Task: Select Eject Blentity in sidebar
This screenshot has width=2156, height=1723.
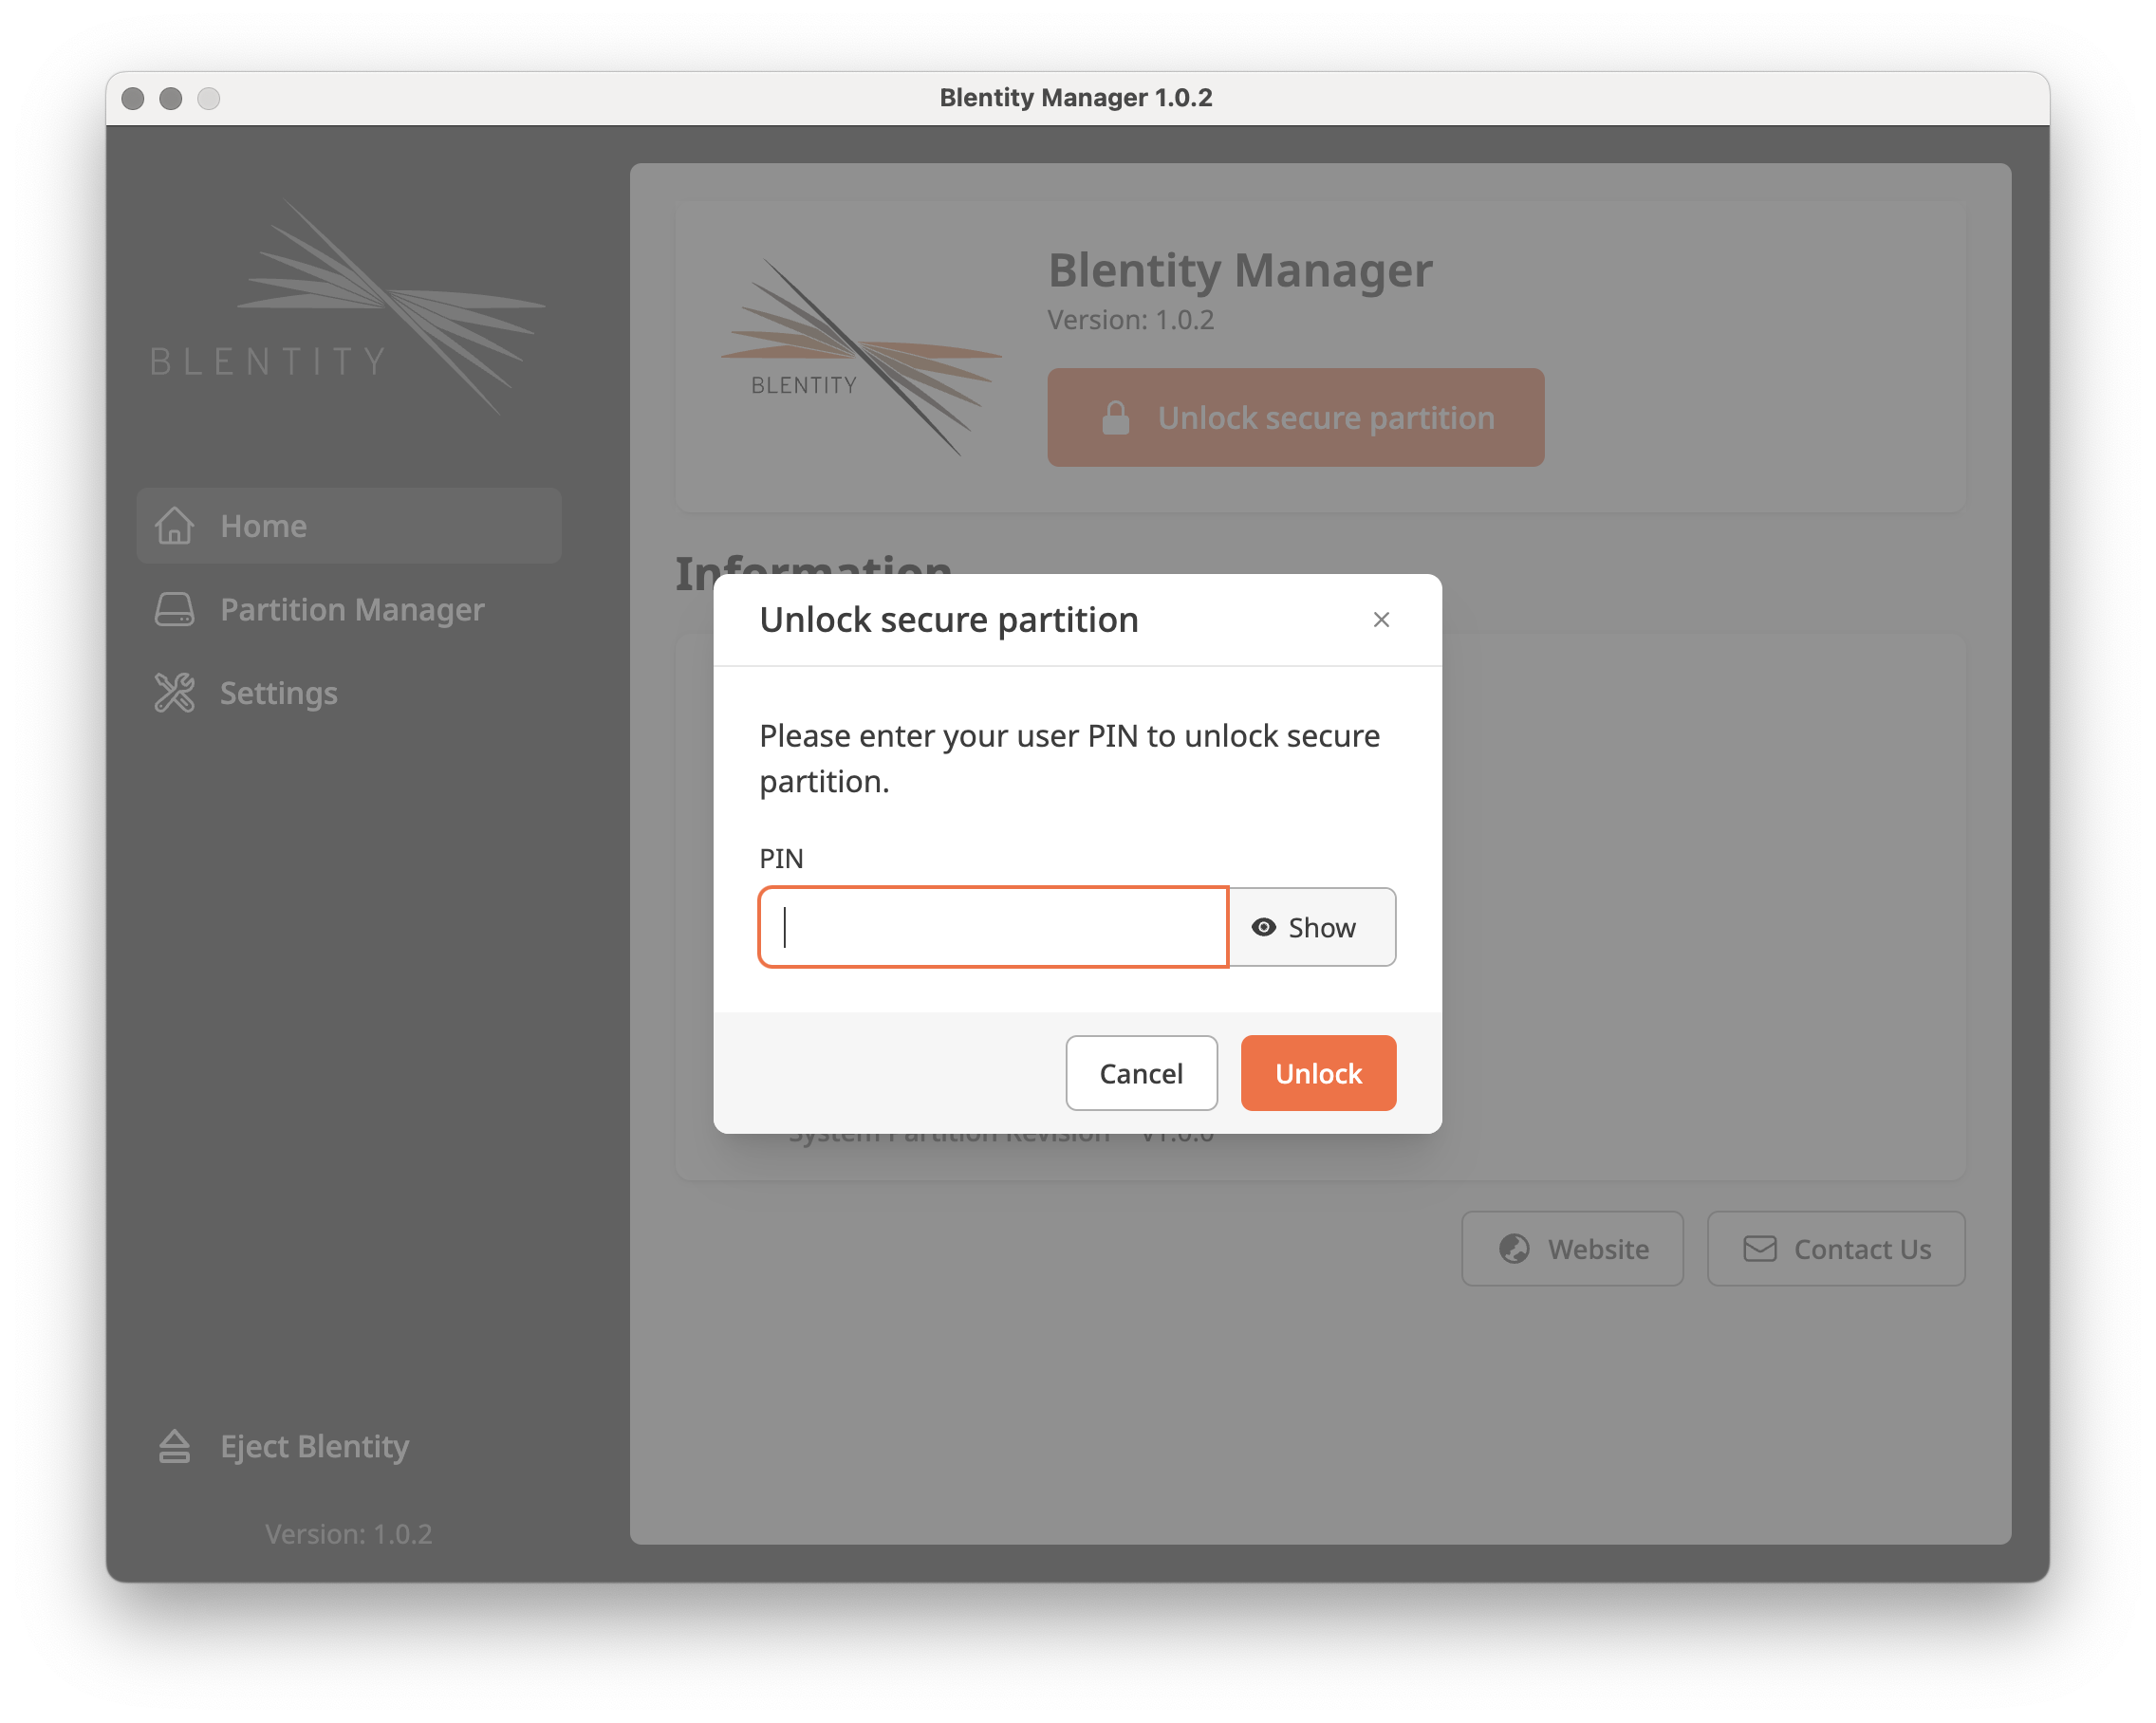Action: click(349, 1446)
